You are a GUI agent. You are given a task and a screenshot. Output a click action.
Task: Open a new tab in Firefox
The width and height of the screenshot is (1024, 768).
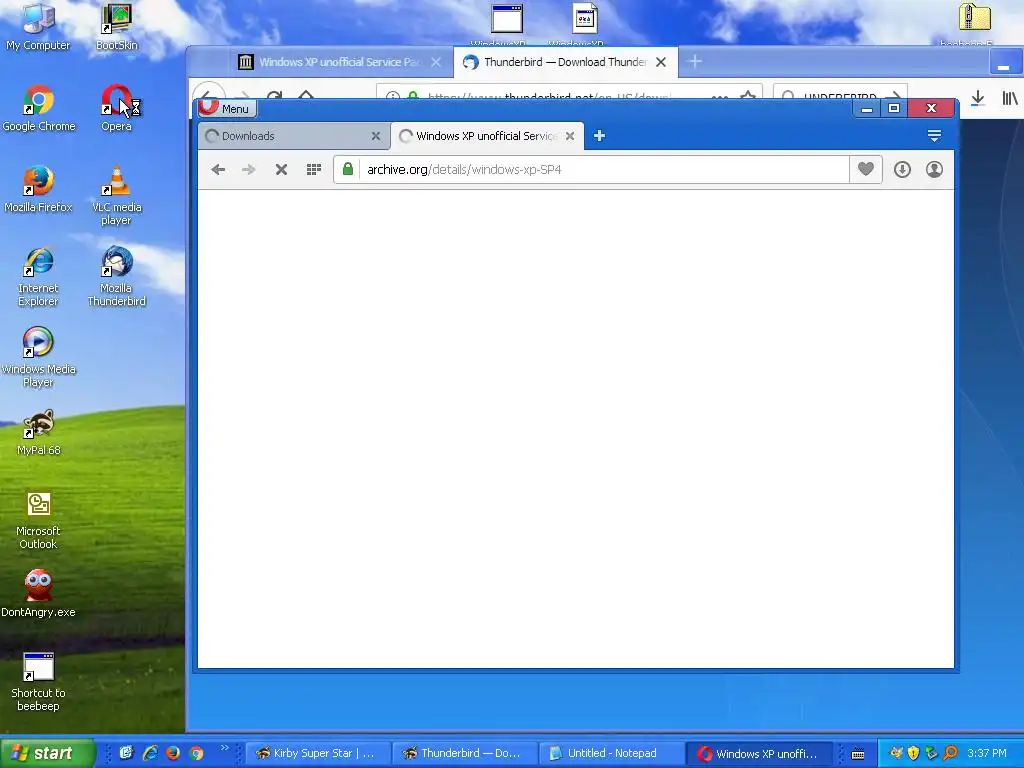pyautogui.click(x=695, y=62)
